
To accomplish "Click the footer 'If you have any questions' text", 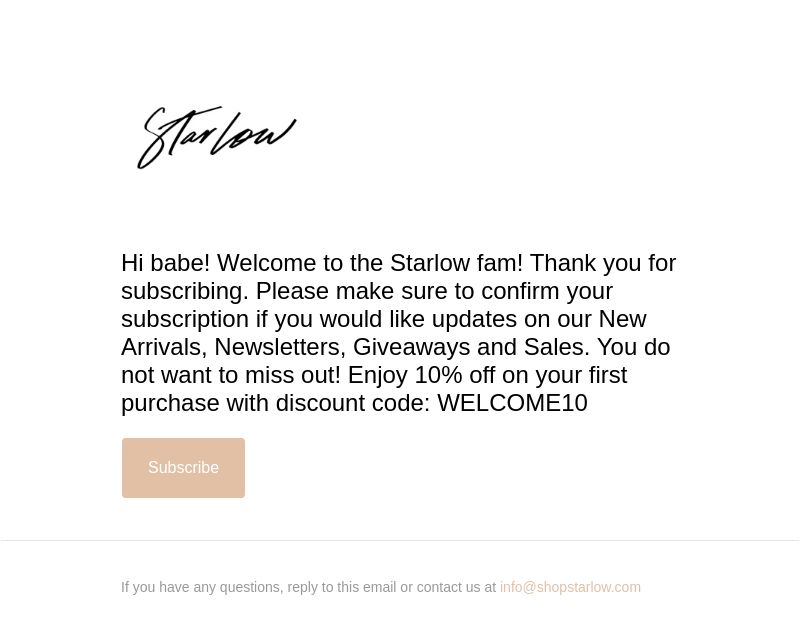I will pyautogui.click(x=201, y=587).
